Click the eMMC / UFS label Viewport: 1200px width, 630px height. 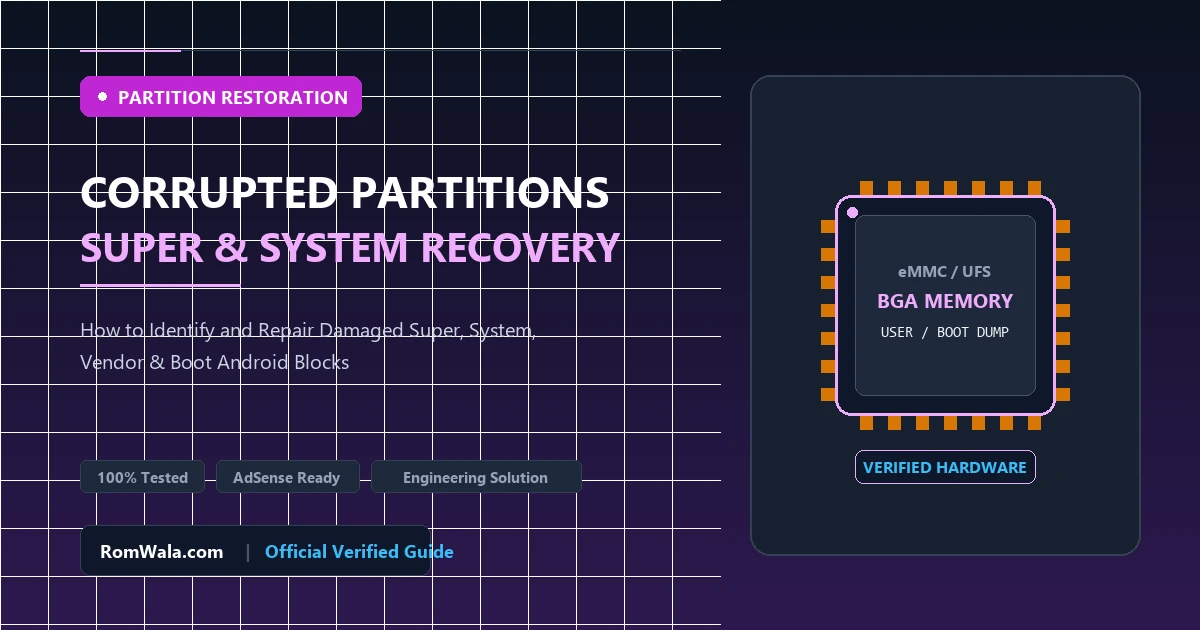(x=945, y=272)
